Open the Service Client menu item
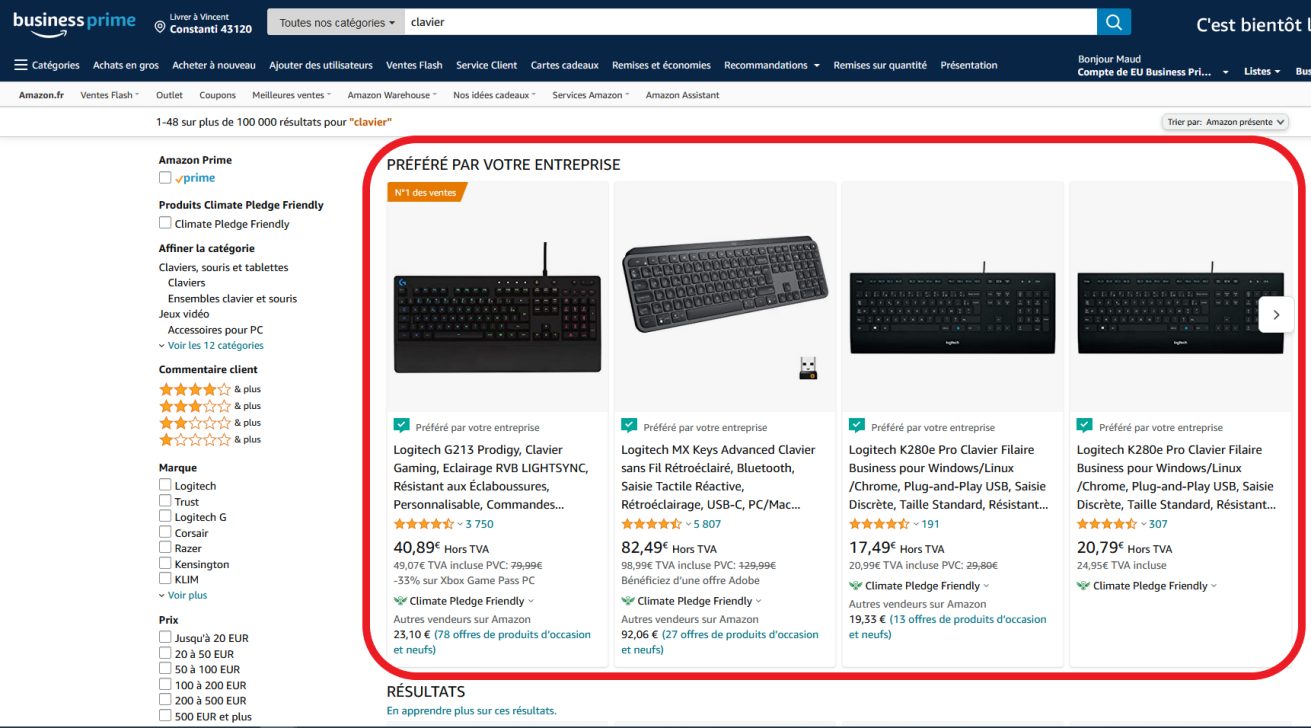1311x728 pixels. tap(486, 65)
